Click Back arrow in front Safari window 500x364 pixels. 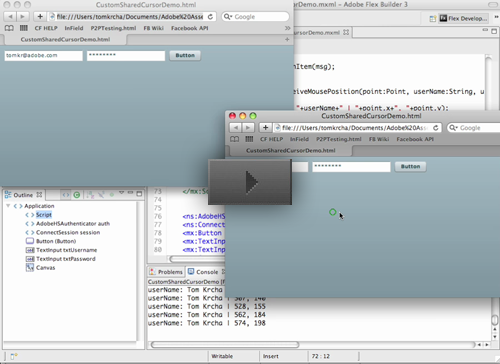pos(235,128)
